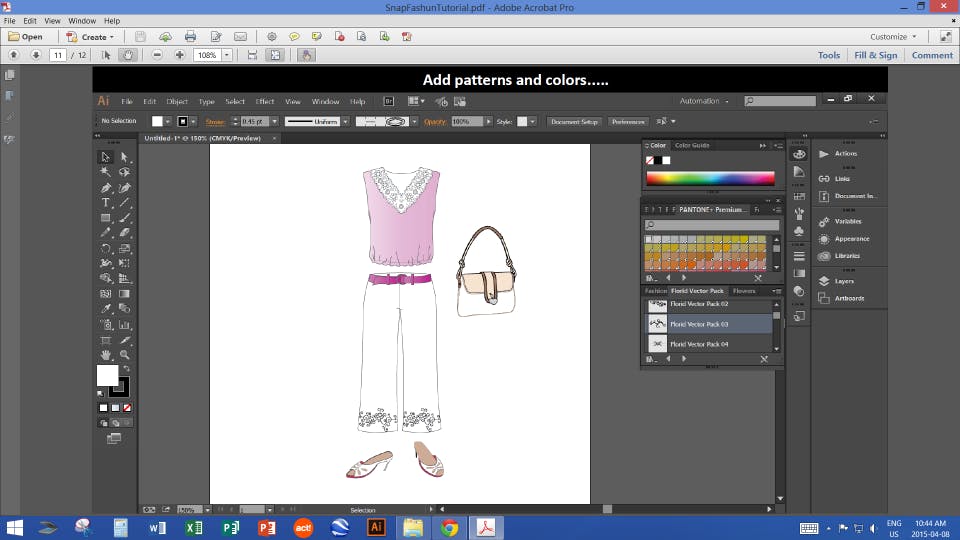
Task: Toggle the Acrobat hand pan tool
Action: (127, 55)
